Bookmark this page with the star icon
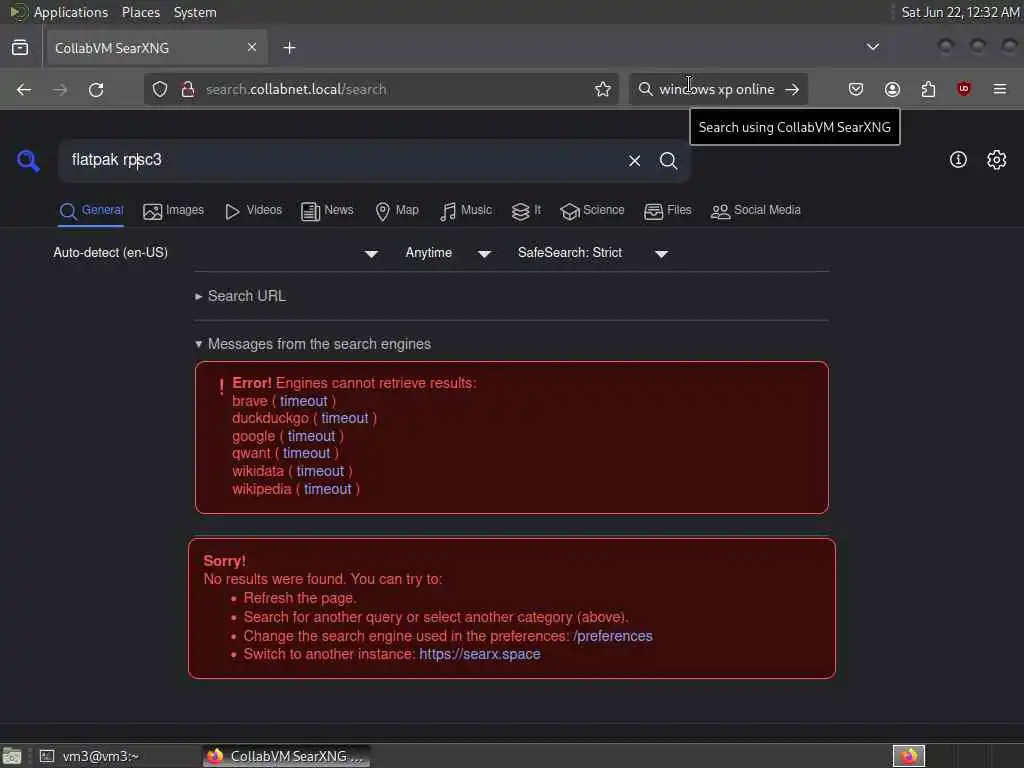The width and height of the screenshot is (1024, 768). [603, 89]
